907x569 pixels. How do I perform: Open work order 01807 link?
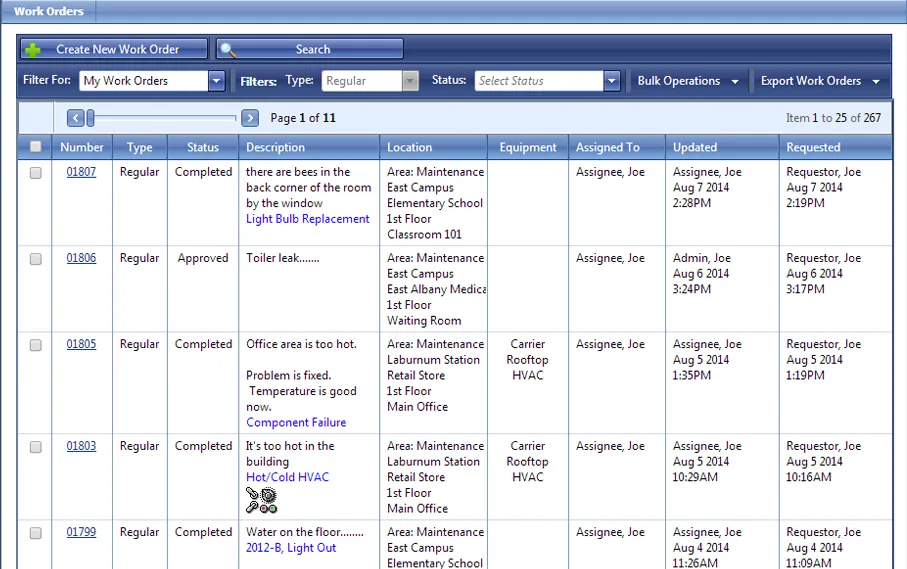tap(82, 172)
